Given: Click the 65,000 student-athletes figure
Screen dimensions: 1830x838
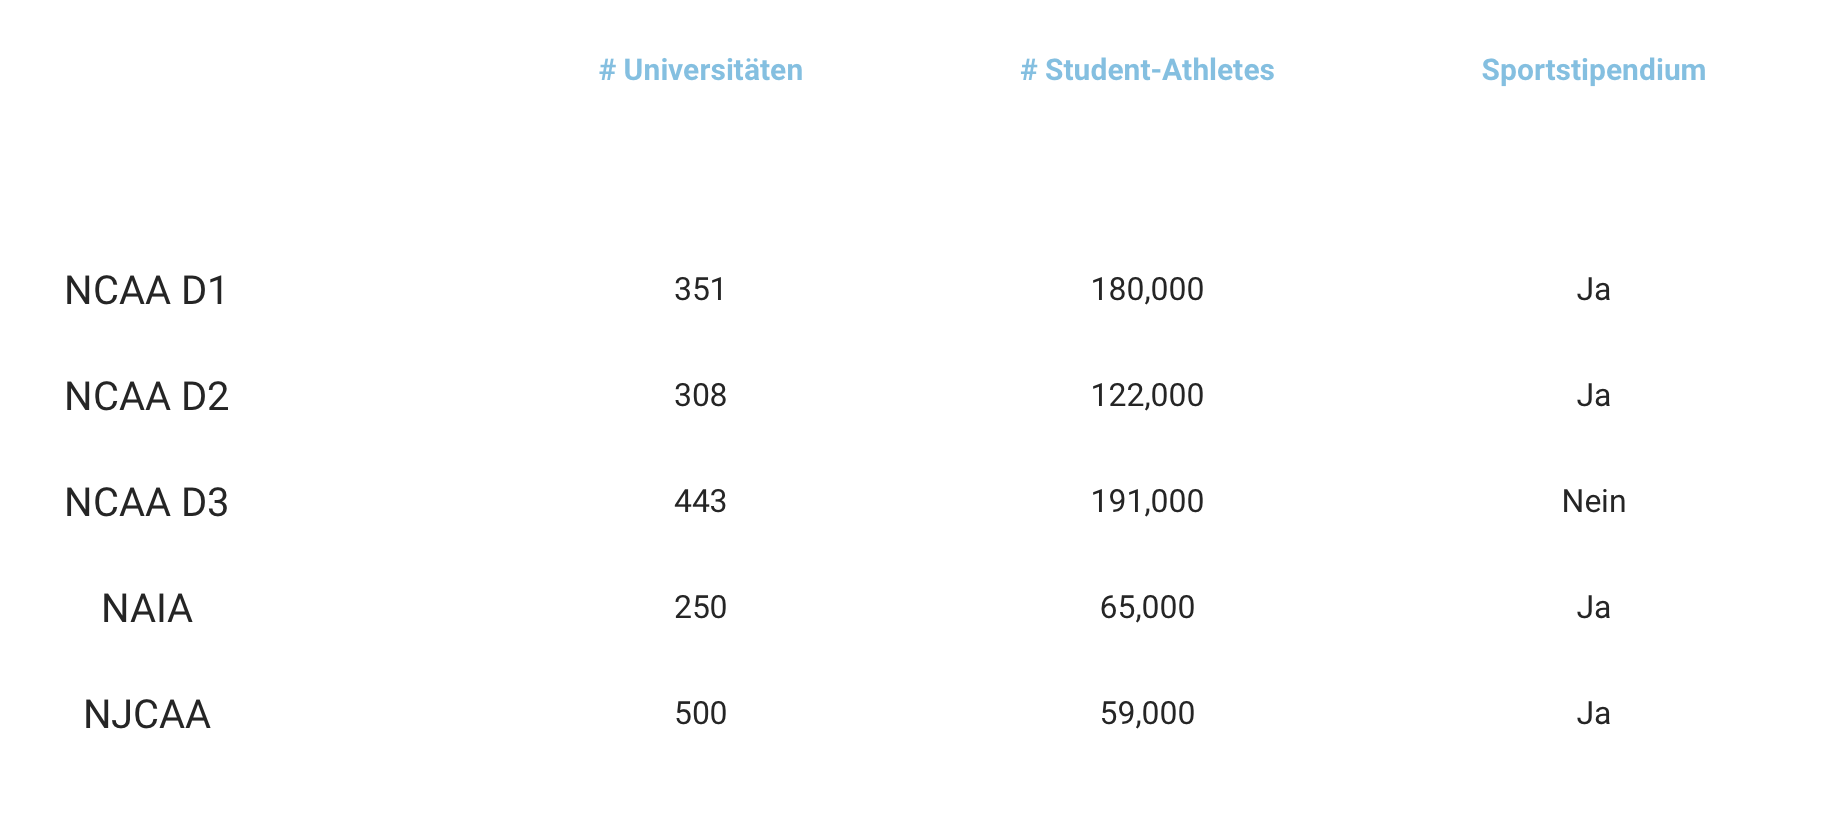Looking at the screenshot, I should pos(1147,608).
